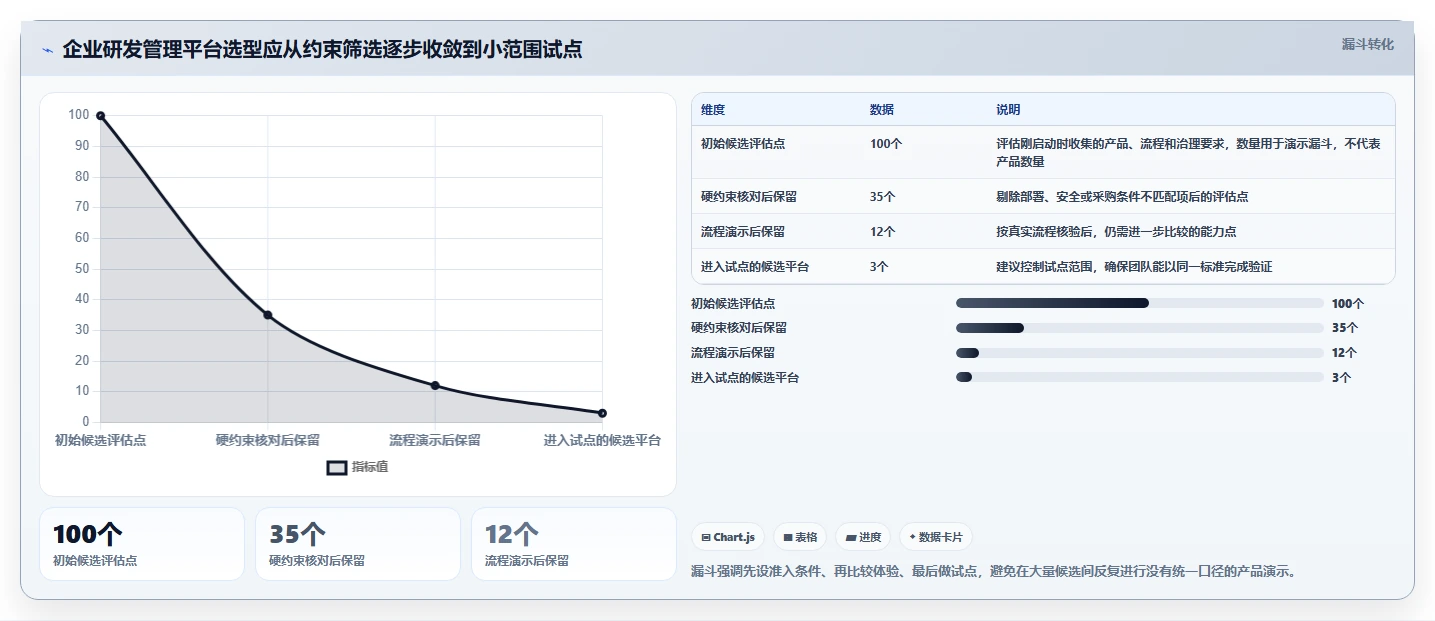This screenshot has height=621, width=1435.
Task: Click y-axis tick label 50
Action: point(82,269)
